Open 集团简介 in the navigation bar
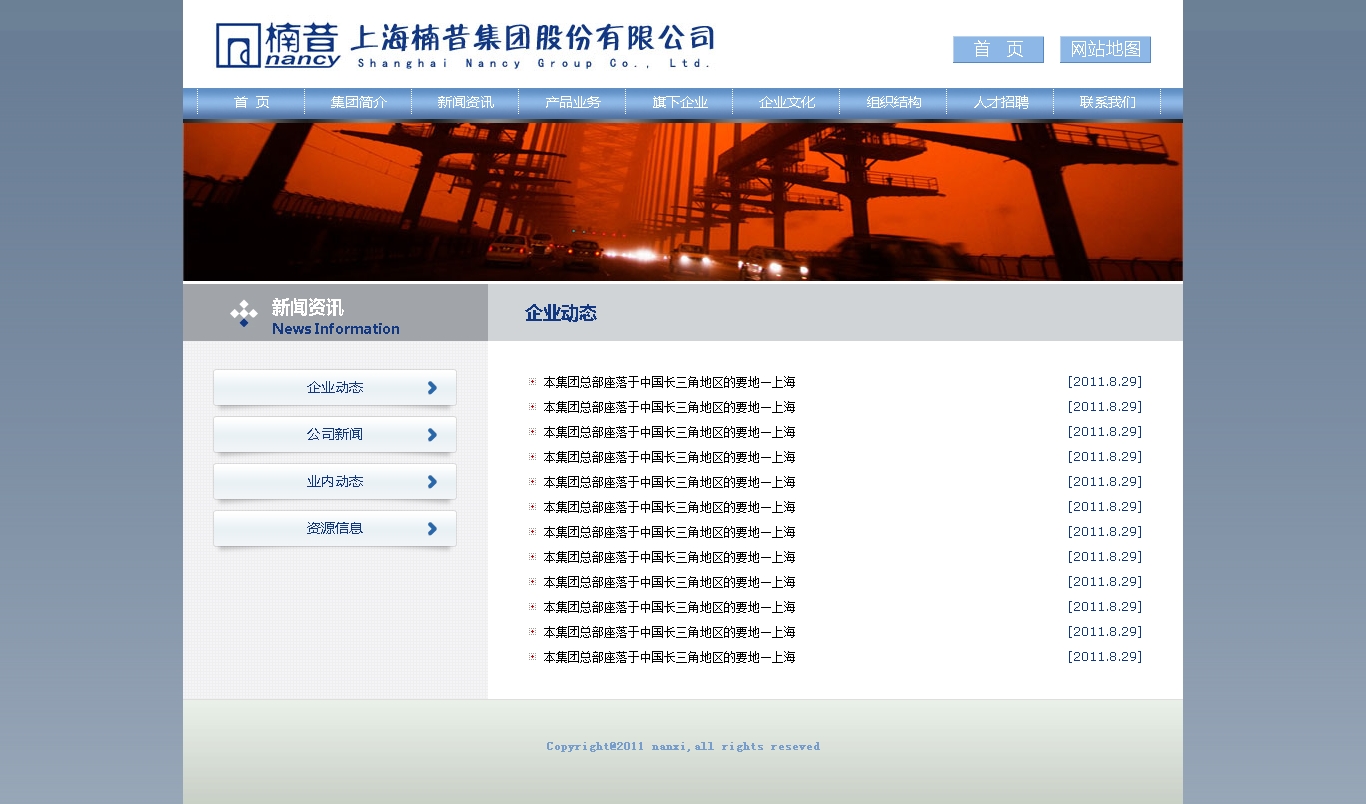 358,102
